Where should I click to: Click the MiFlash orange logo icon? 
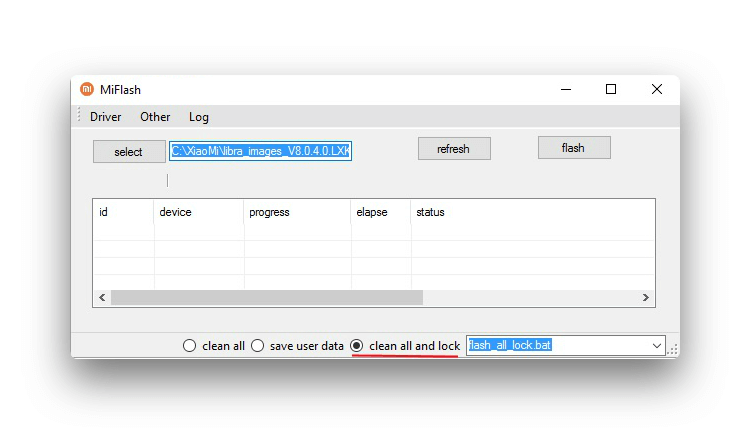point(87,89)
